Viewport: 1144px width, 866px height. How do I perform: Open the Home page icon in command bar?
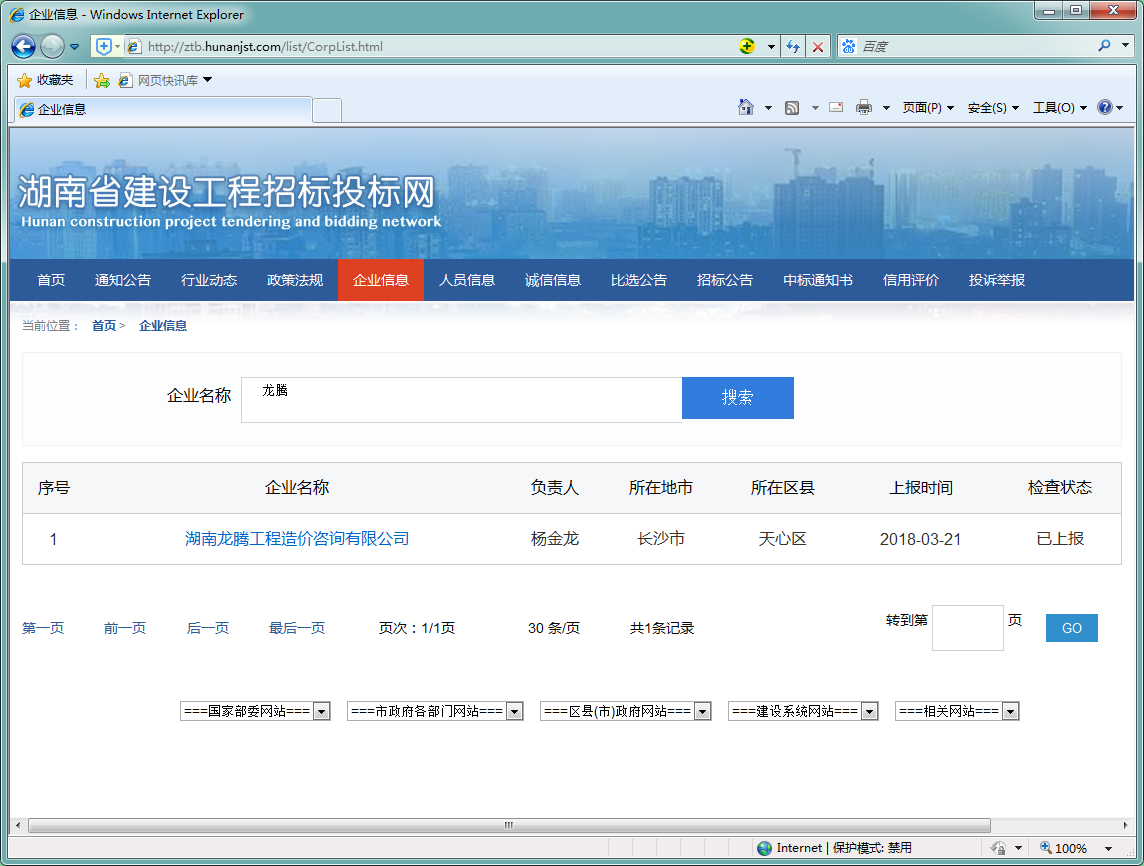[745, 107]
